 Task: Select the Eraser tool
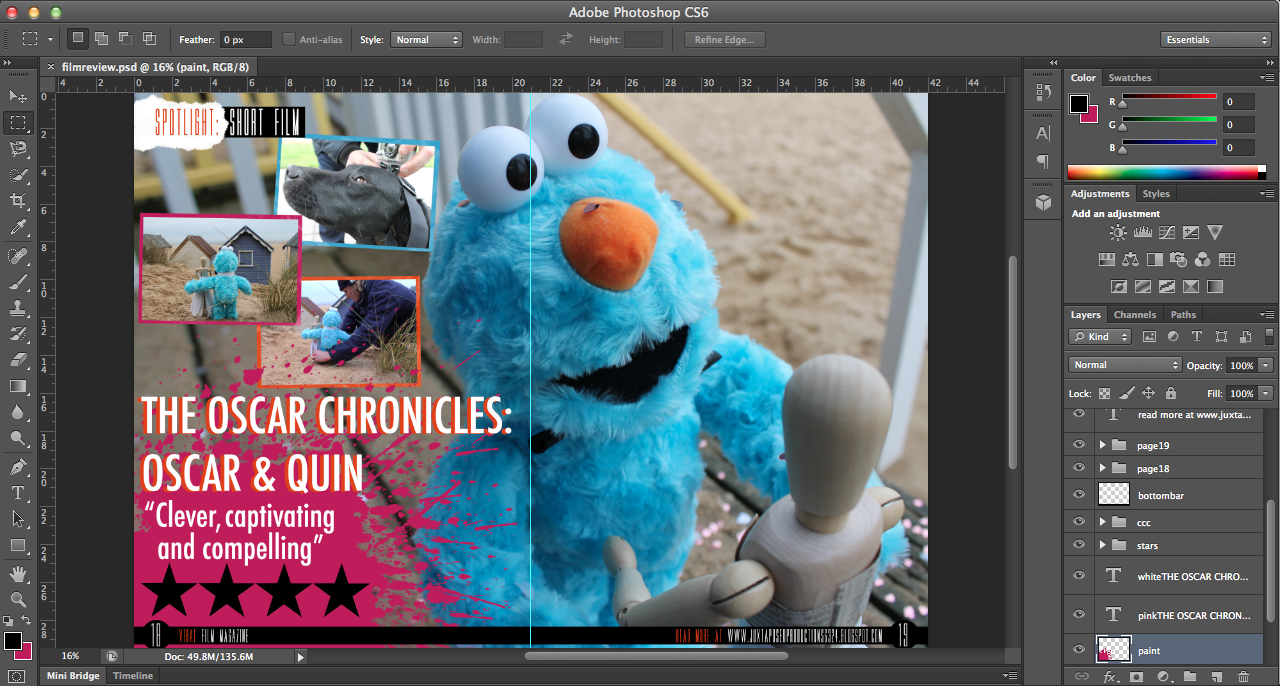[18, 360]
